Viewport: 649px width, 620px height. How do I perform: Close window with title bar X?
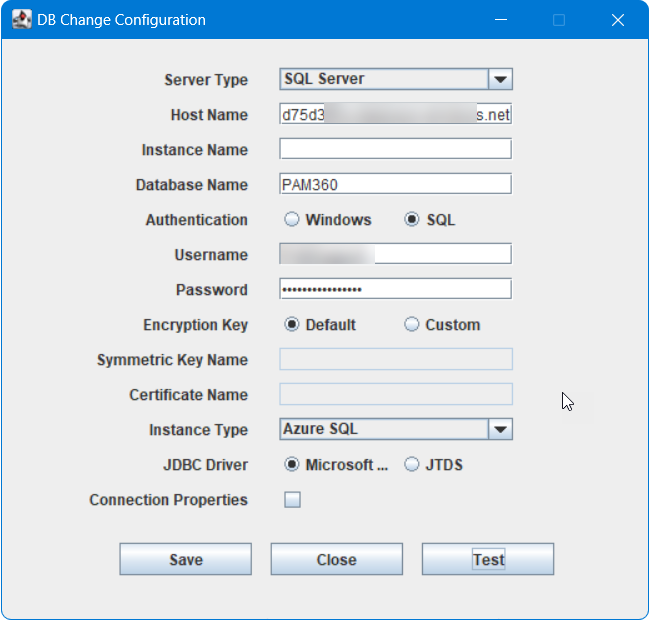click(x=618, y=20)
